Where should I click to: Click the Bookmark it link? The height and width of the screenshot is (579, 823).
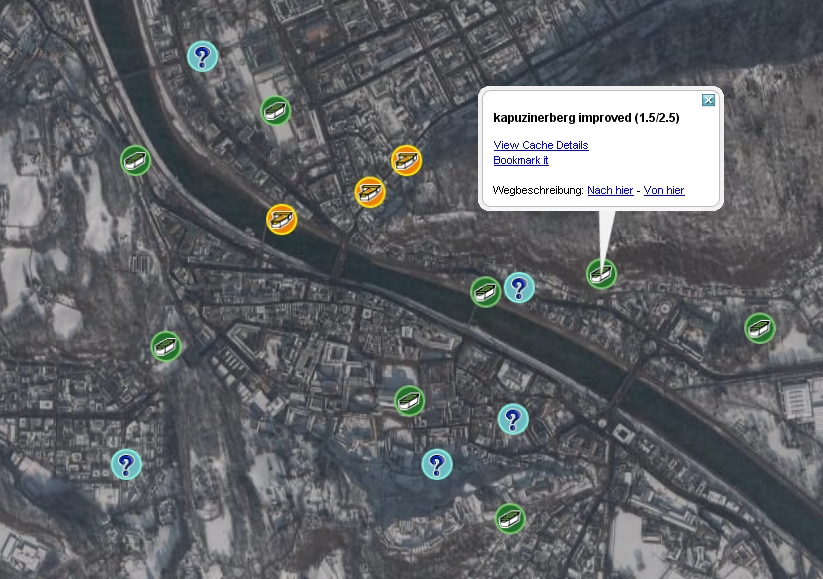click(520, 160)
